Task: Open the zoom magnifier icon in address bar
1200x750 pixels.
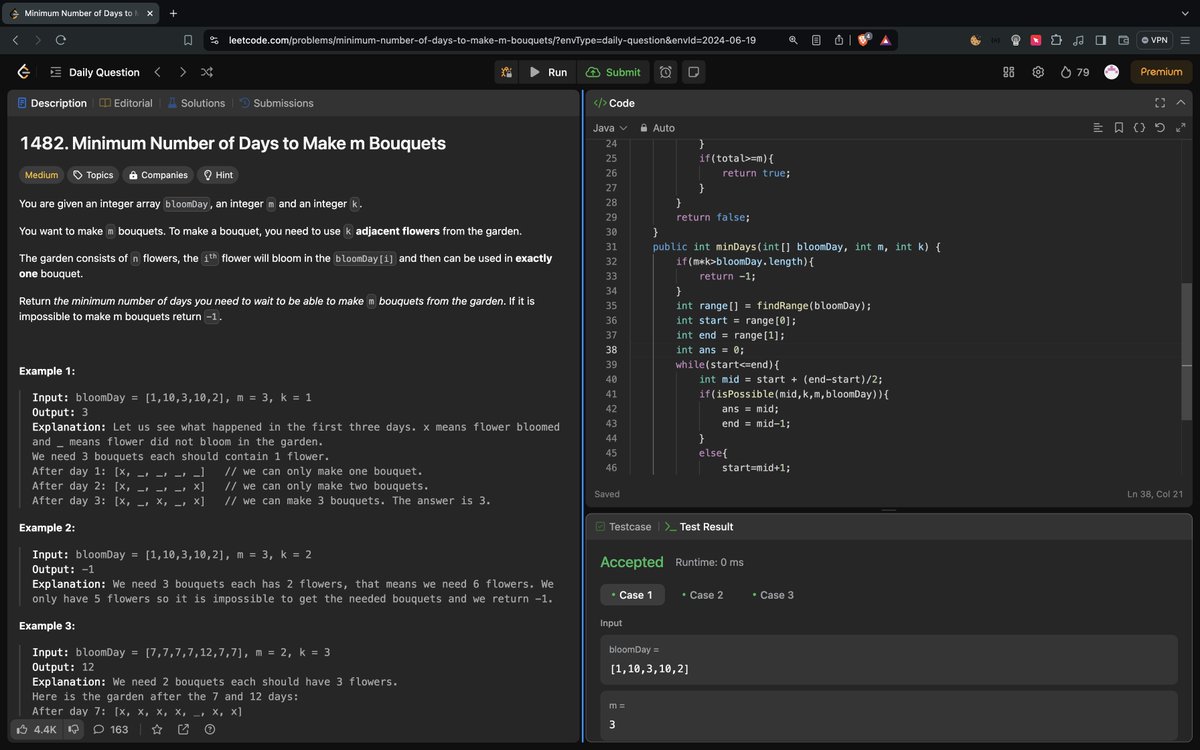Action: click(x=793, y=40)
